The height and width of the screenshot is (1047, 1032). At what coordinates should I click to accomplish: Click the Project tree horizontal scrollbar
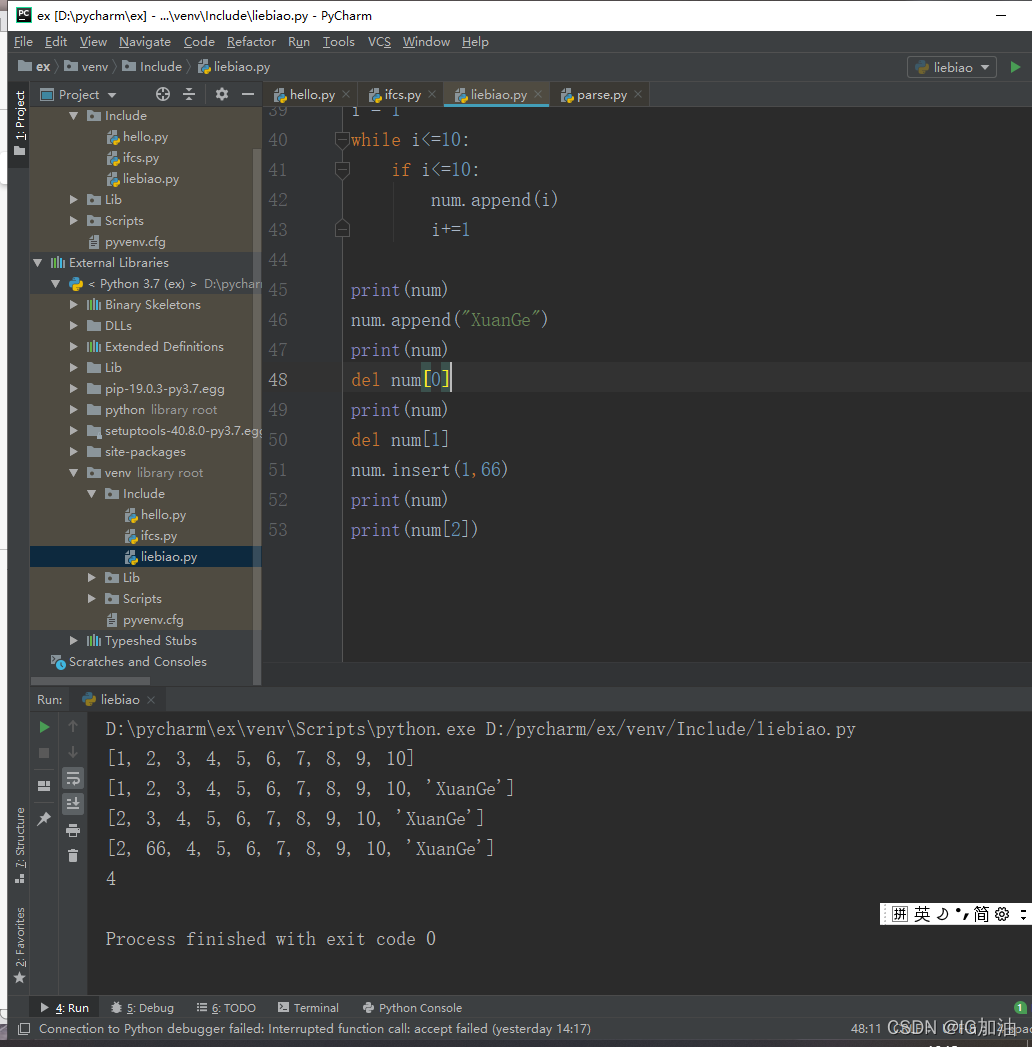pyautogui.click(x=90, y=680)
